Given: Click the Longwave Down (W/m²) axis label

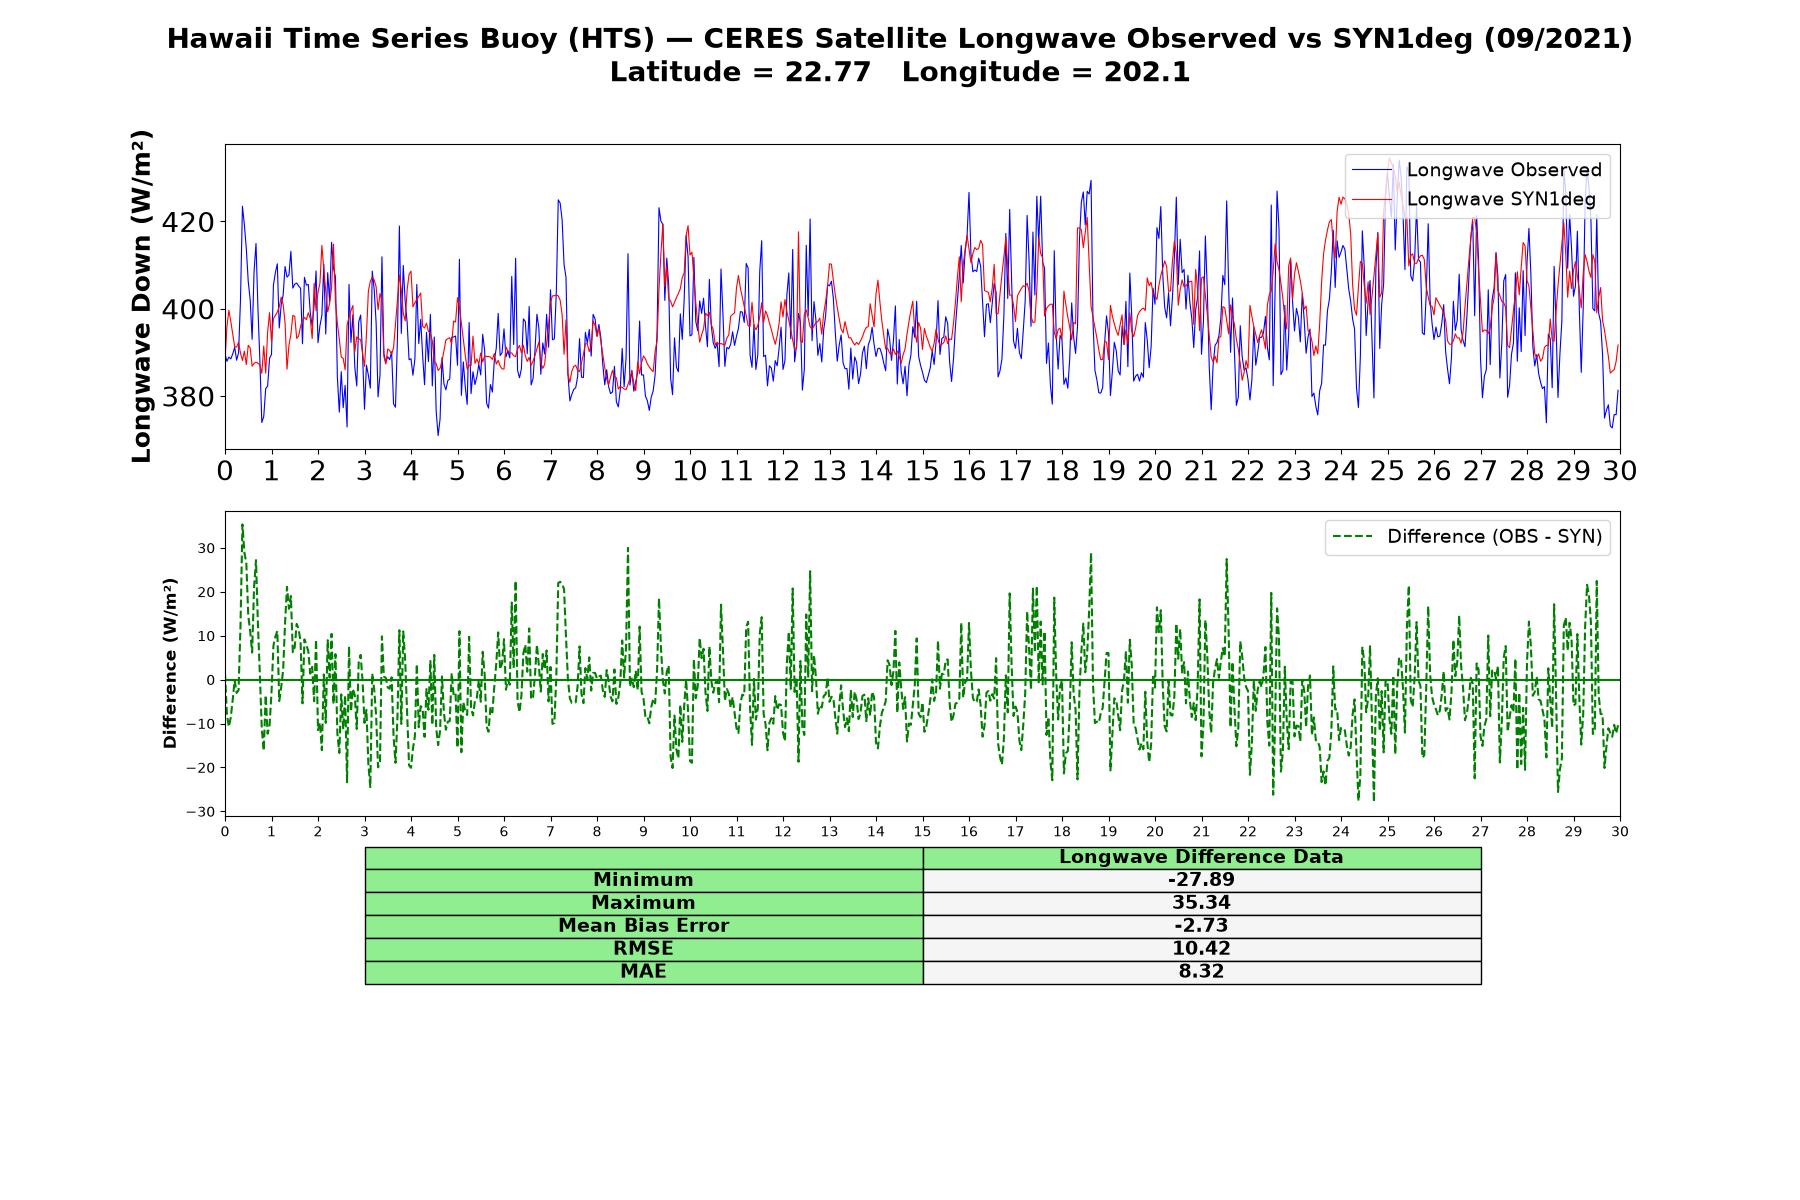Looking at the screenshot, I should [142, 296].
